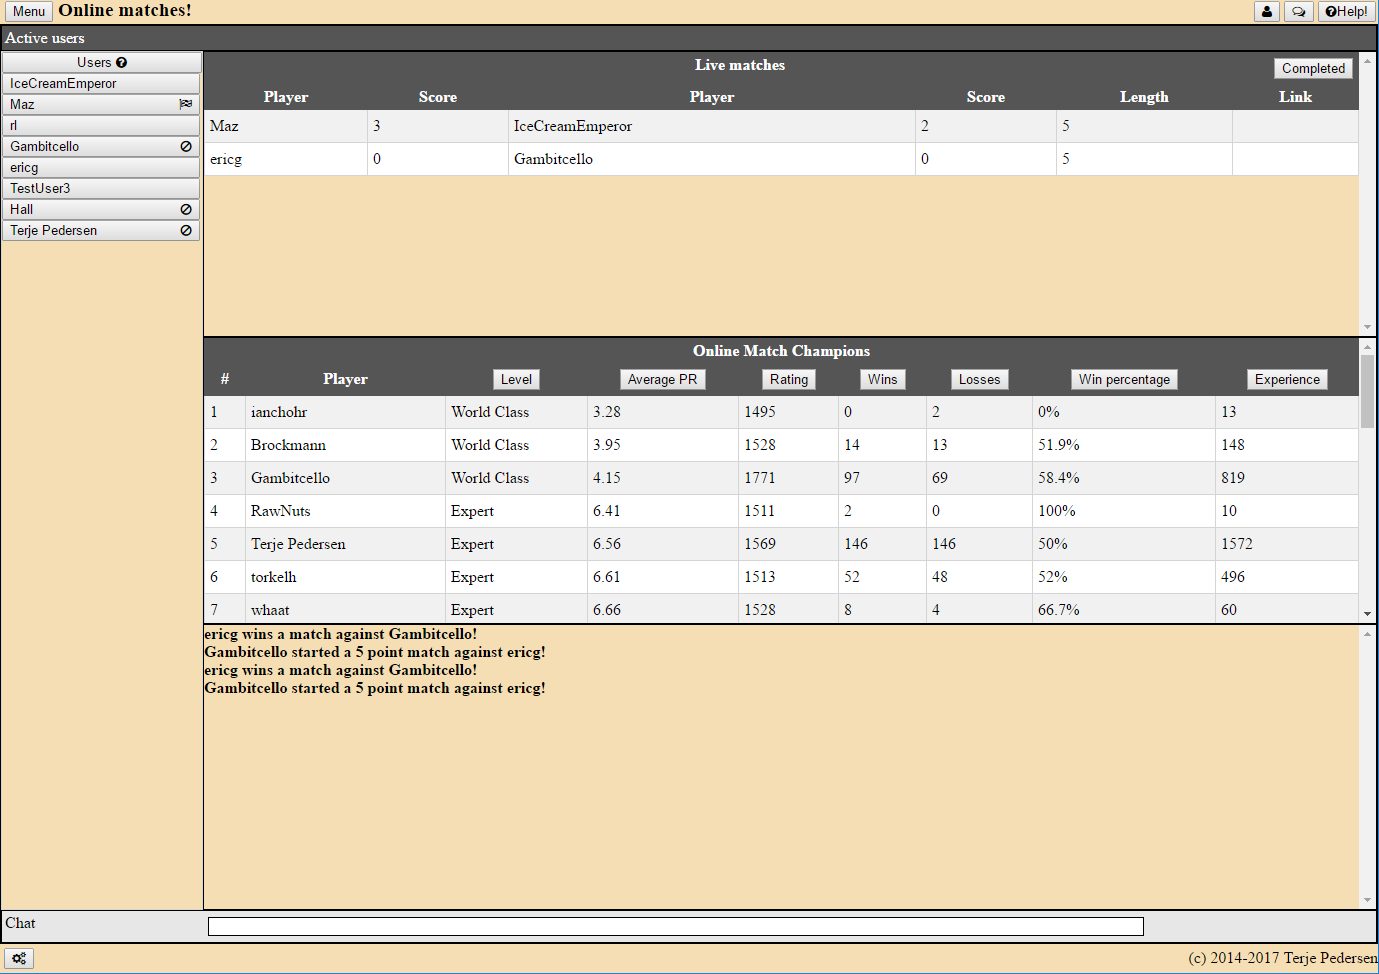Click champion whaat row
Image resolution: width=1379 pixels, height=974 pixels.
pyautogui.click(x=781, y=609)
